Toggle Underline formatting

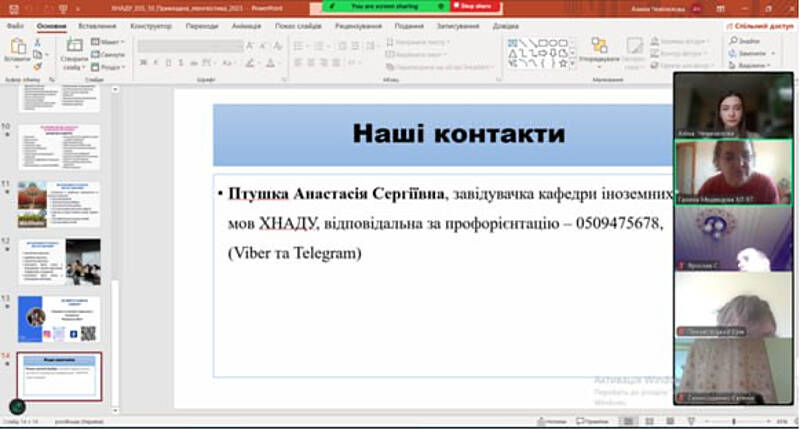(x=168, y=63)
